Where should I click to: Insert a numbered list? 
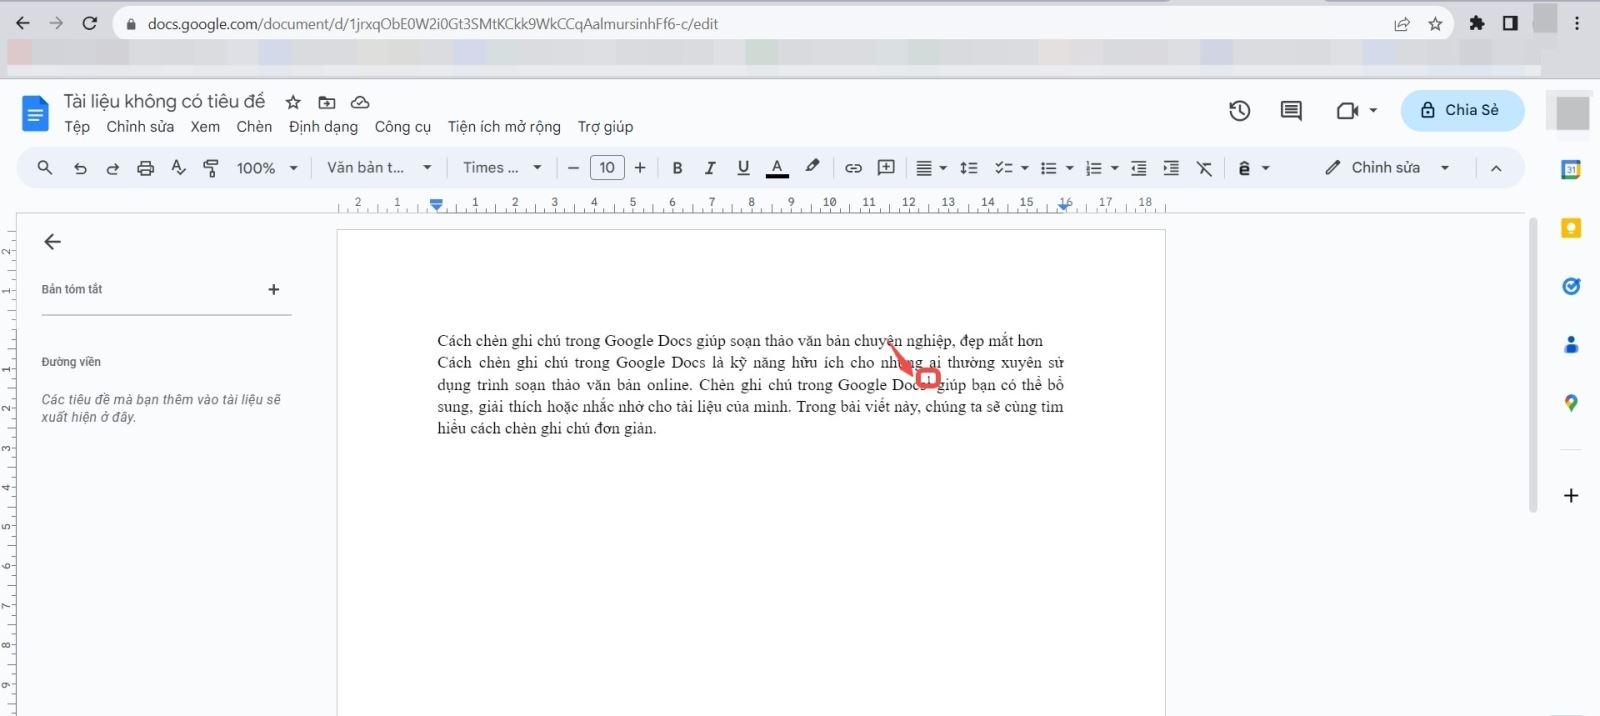[x=1093, y=168]
